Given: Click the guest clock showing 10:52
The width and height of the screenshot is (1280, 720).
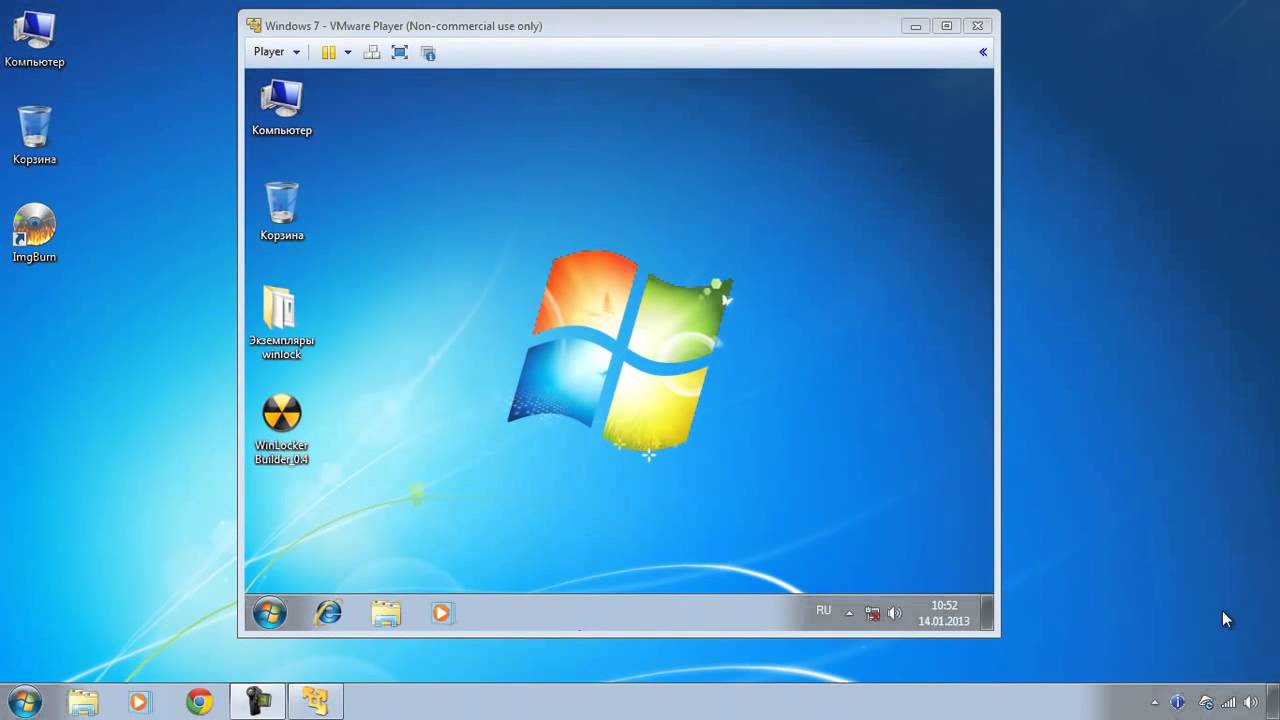Looking at the screenshot, I should click(944, 613).
